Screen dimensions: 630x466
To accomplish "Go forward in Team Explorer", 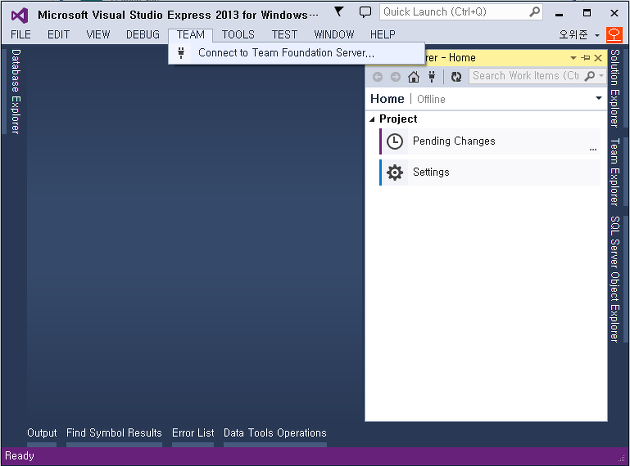I will coord(395,76).
